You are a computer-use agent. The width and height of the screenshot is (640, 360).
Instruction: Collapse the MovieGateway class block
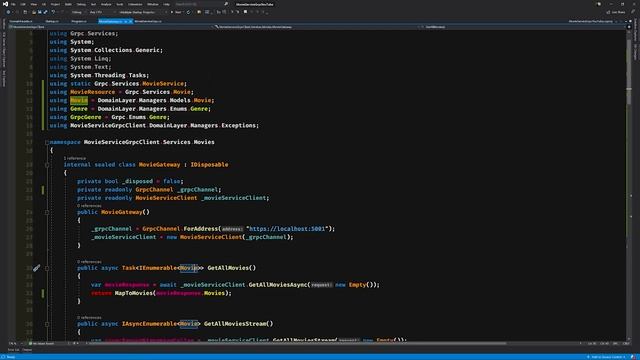click(x=47, y=165)
